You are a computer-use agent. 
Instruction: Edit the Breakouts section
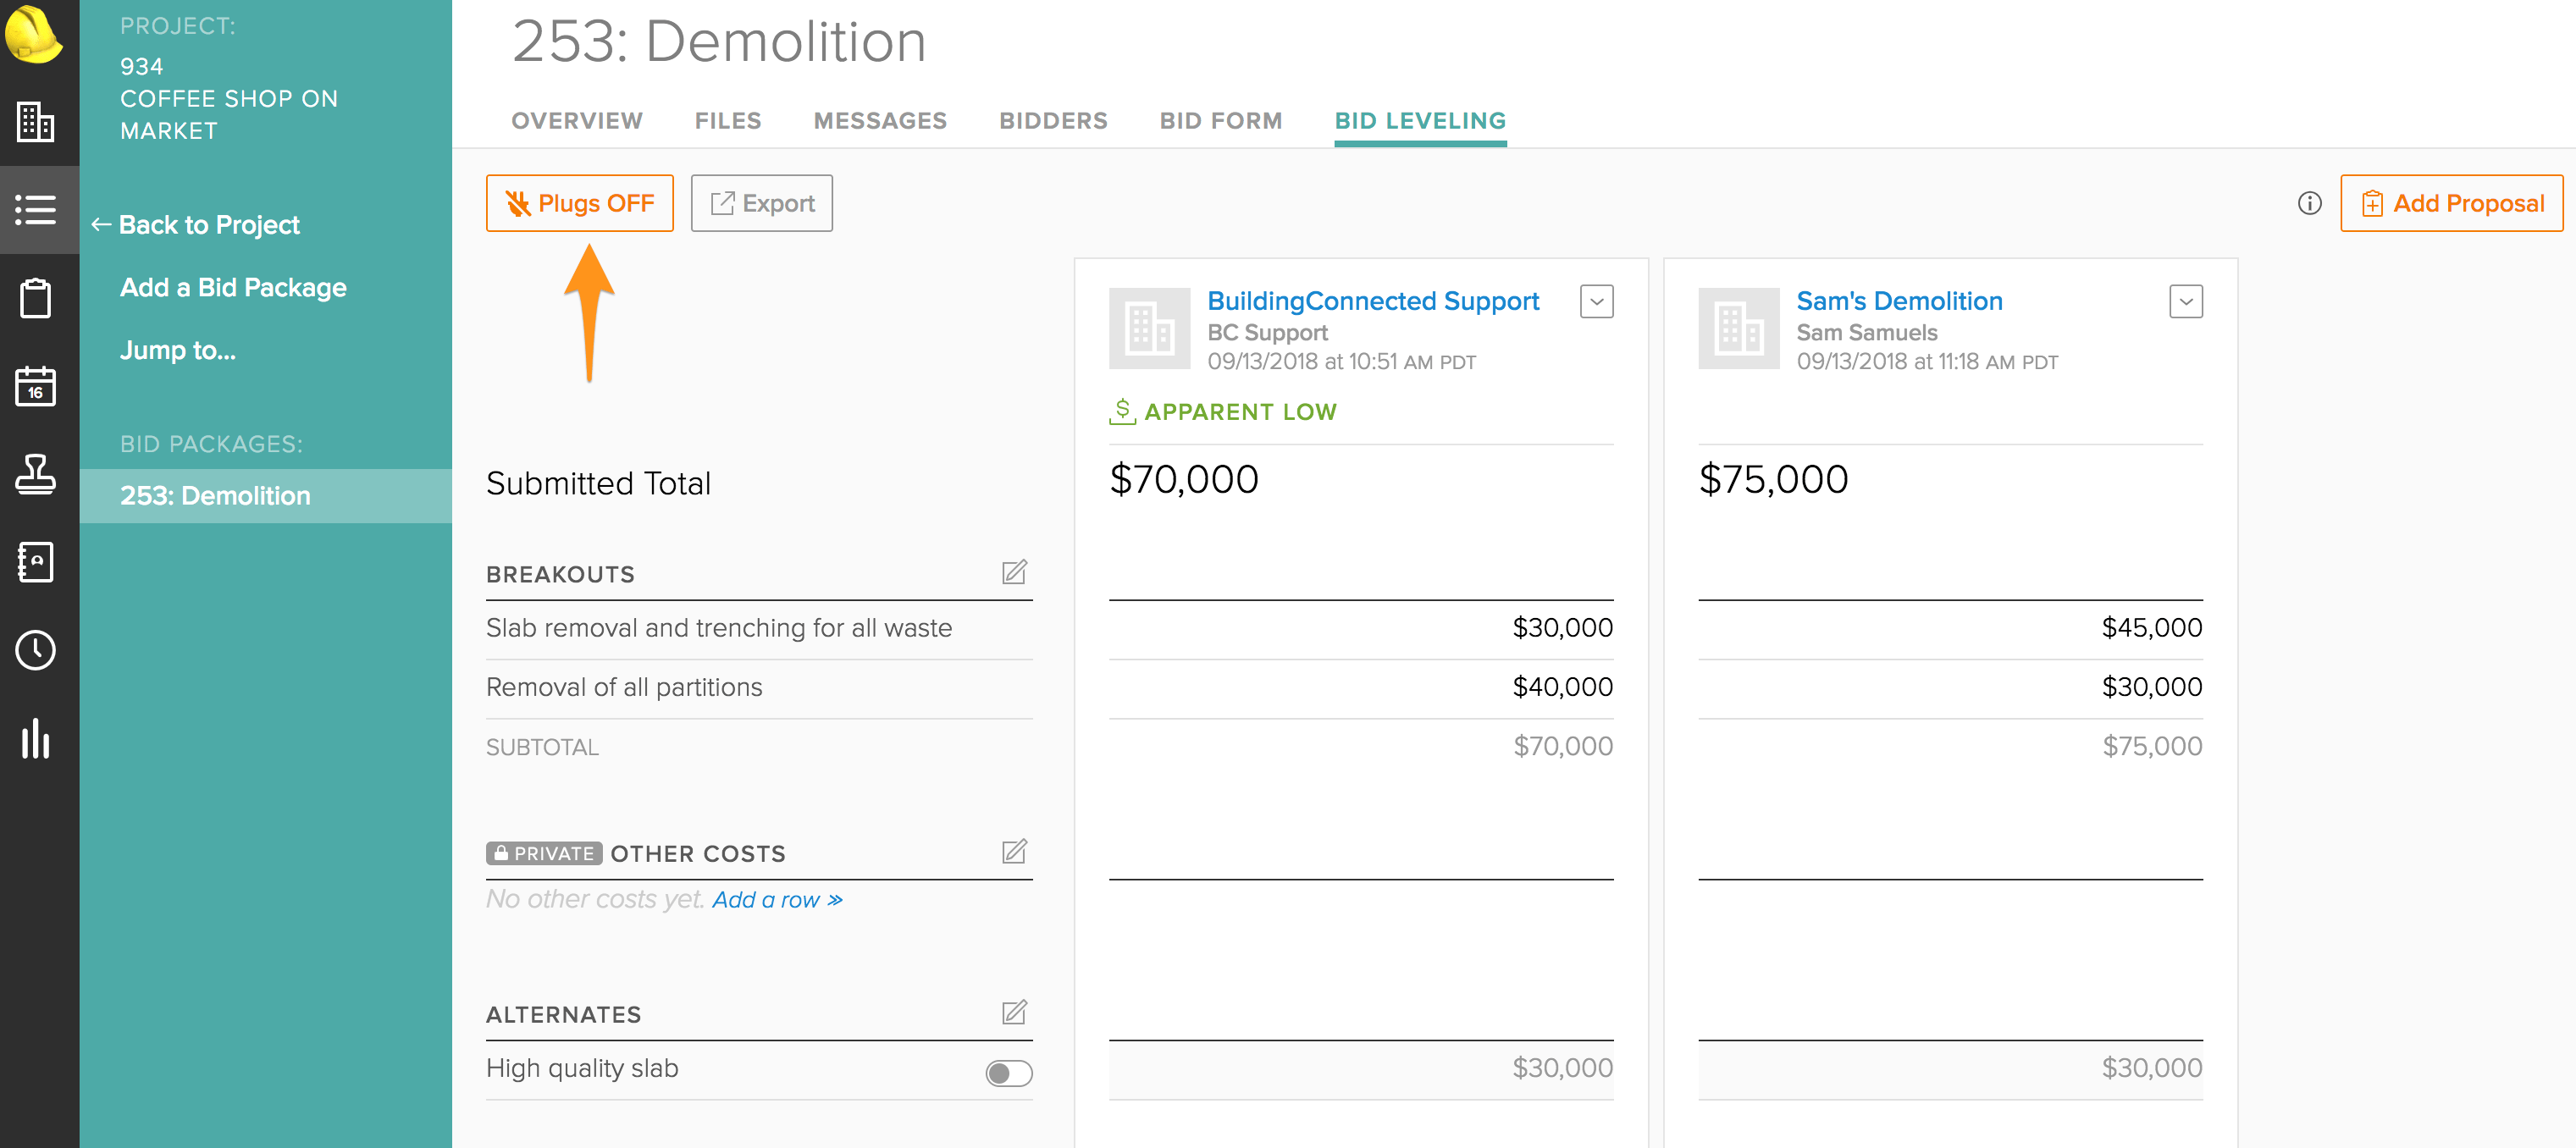click(1014, 572)
